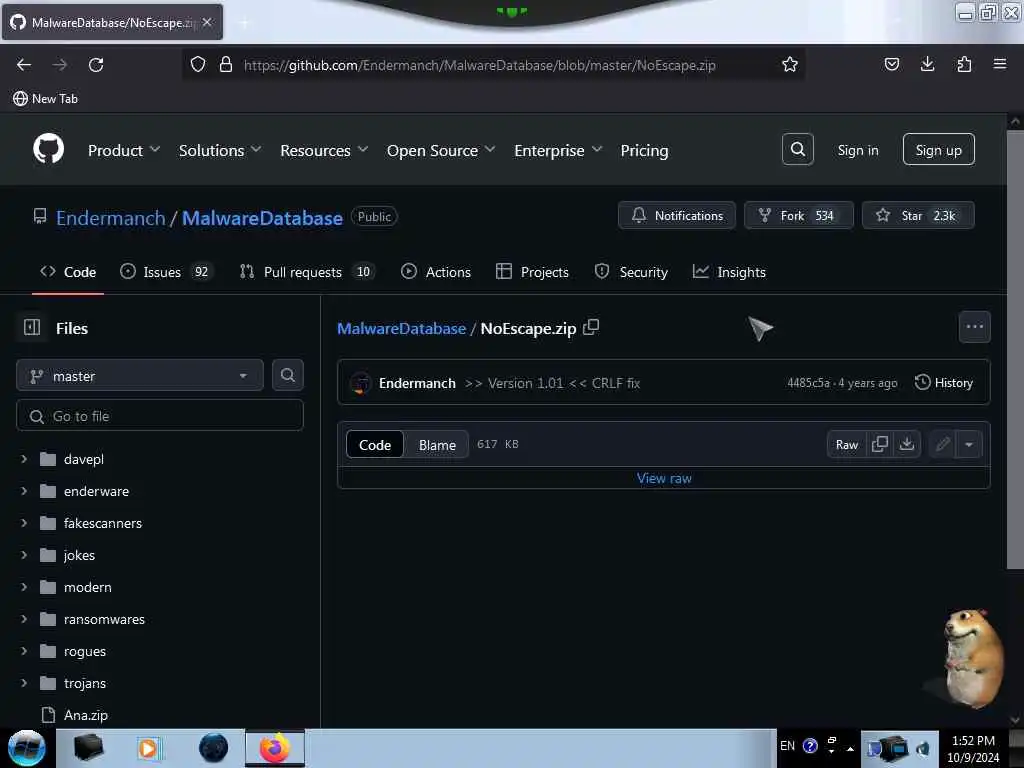
Task: Click the pencil edit file icon
Action: tap(942, 445)
